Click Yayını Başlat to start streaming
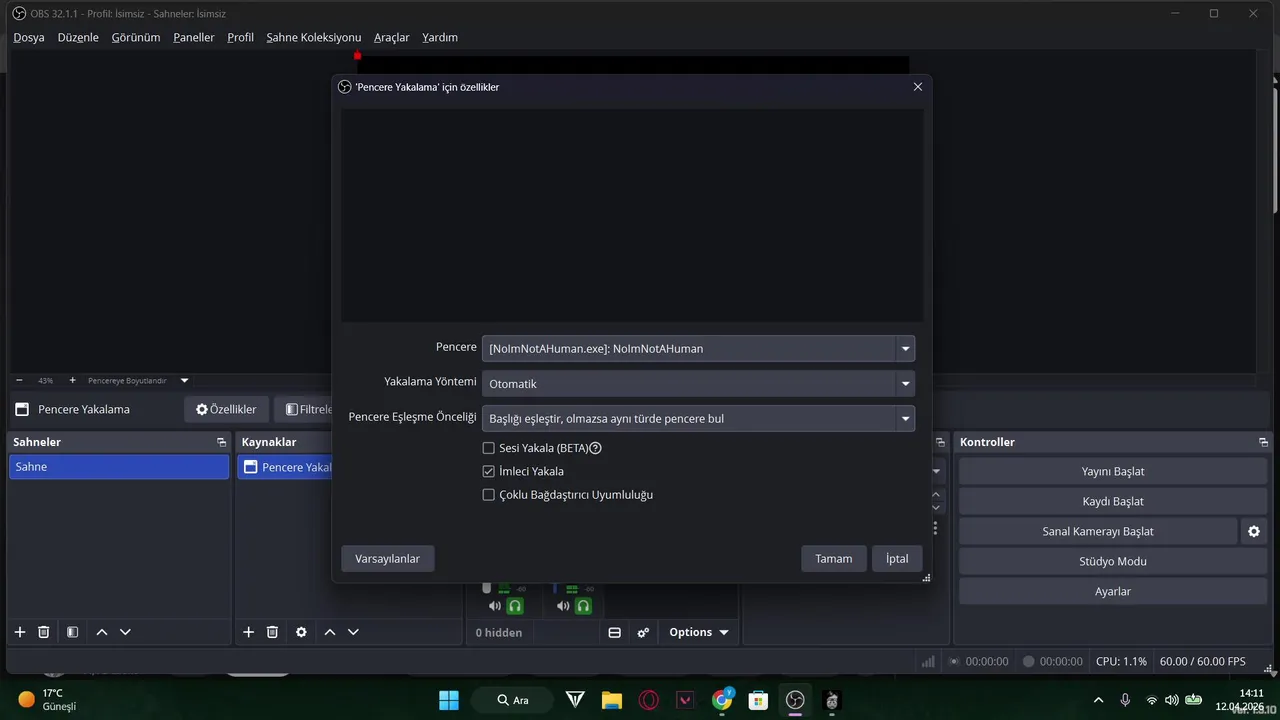Viewport: 1280px width, 720px height. click(1113, 471)
